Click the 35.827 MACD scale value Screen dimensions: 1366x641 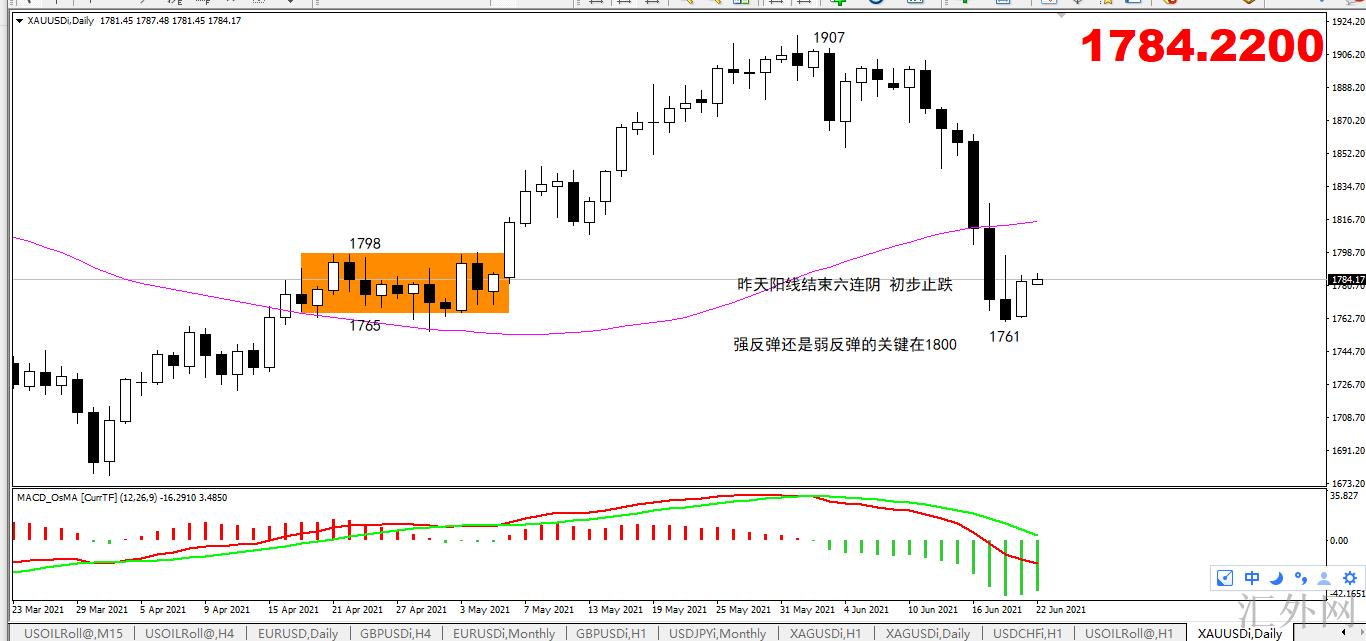[1346, 496]
